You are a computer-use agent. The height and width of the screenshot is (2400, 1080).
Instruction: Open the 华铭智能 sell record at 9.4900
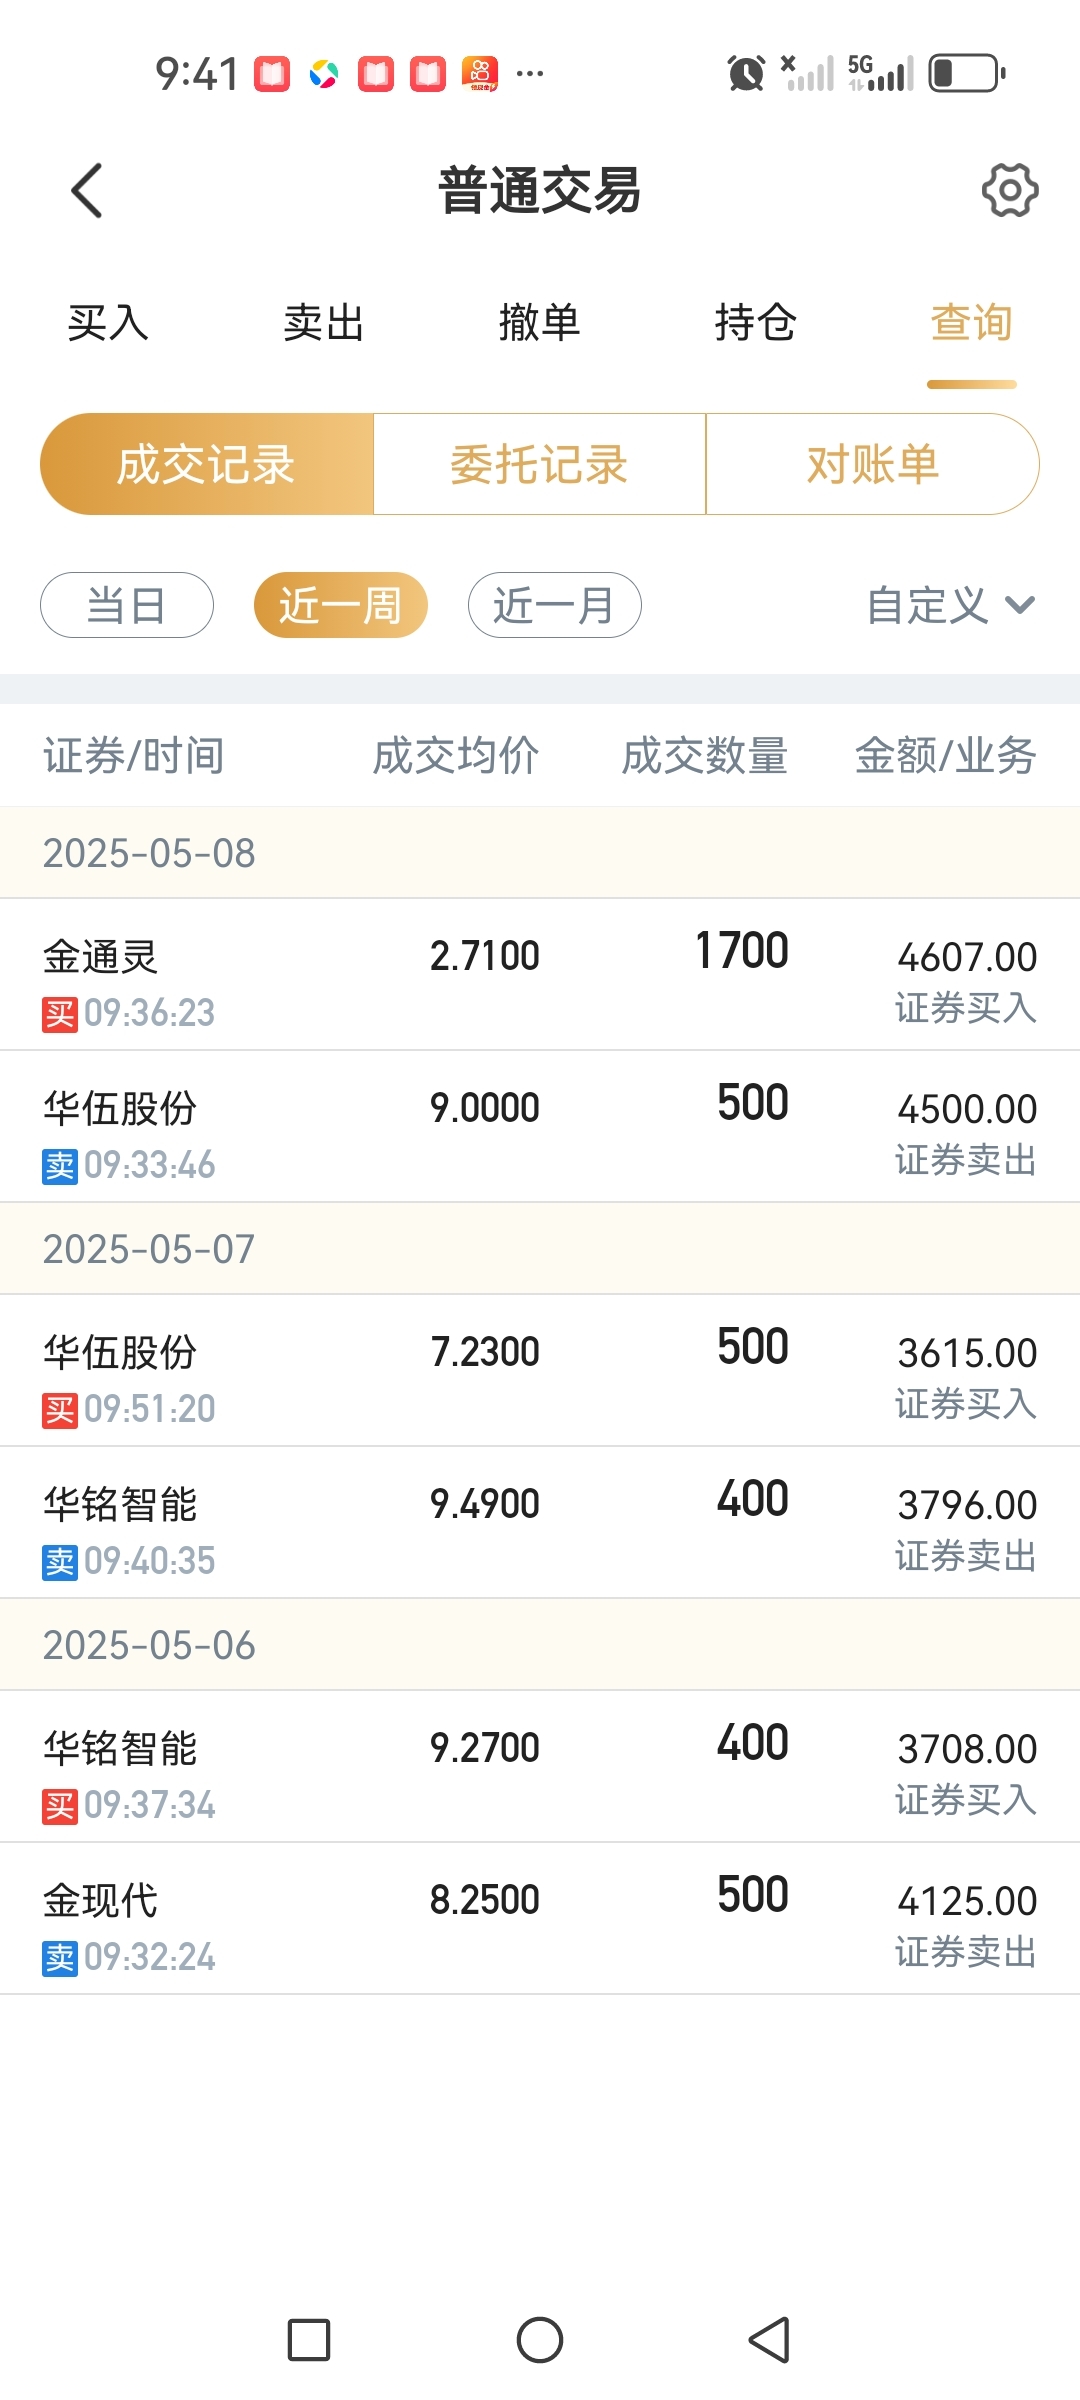point(540,1522)
